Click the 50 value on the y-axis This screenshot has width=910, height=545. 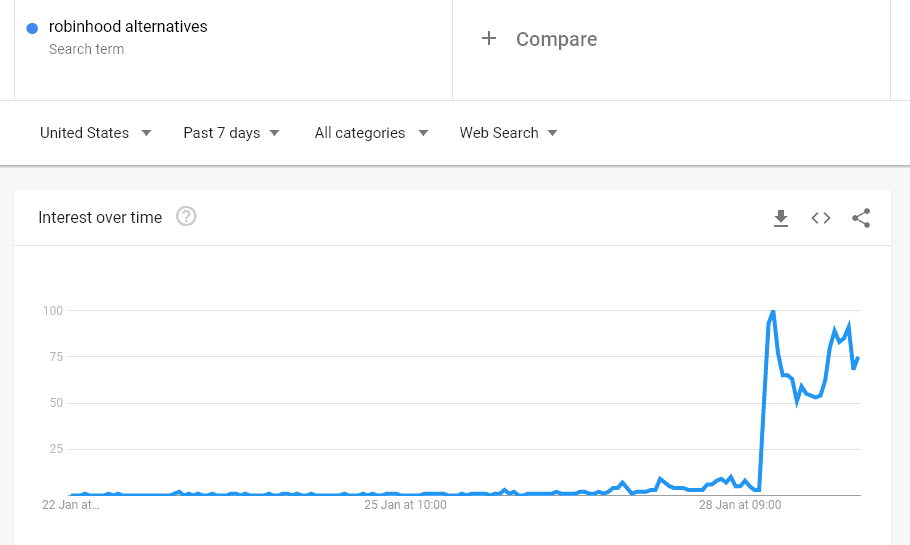pos(55,403)
